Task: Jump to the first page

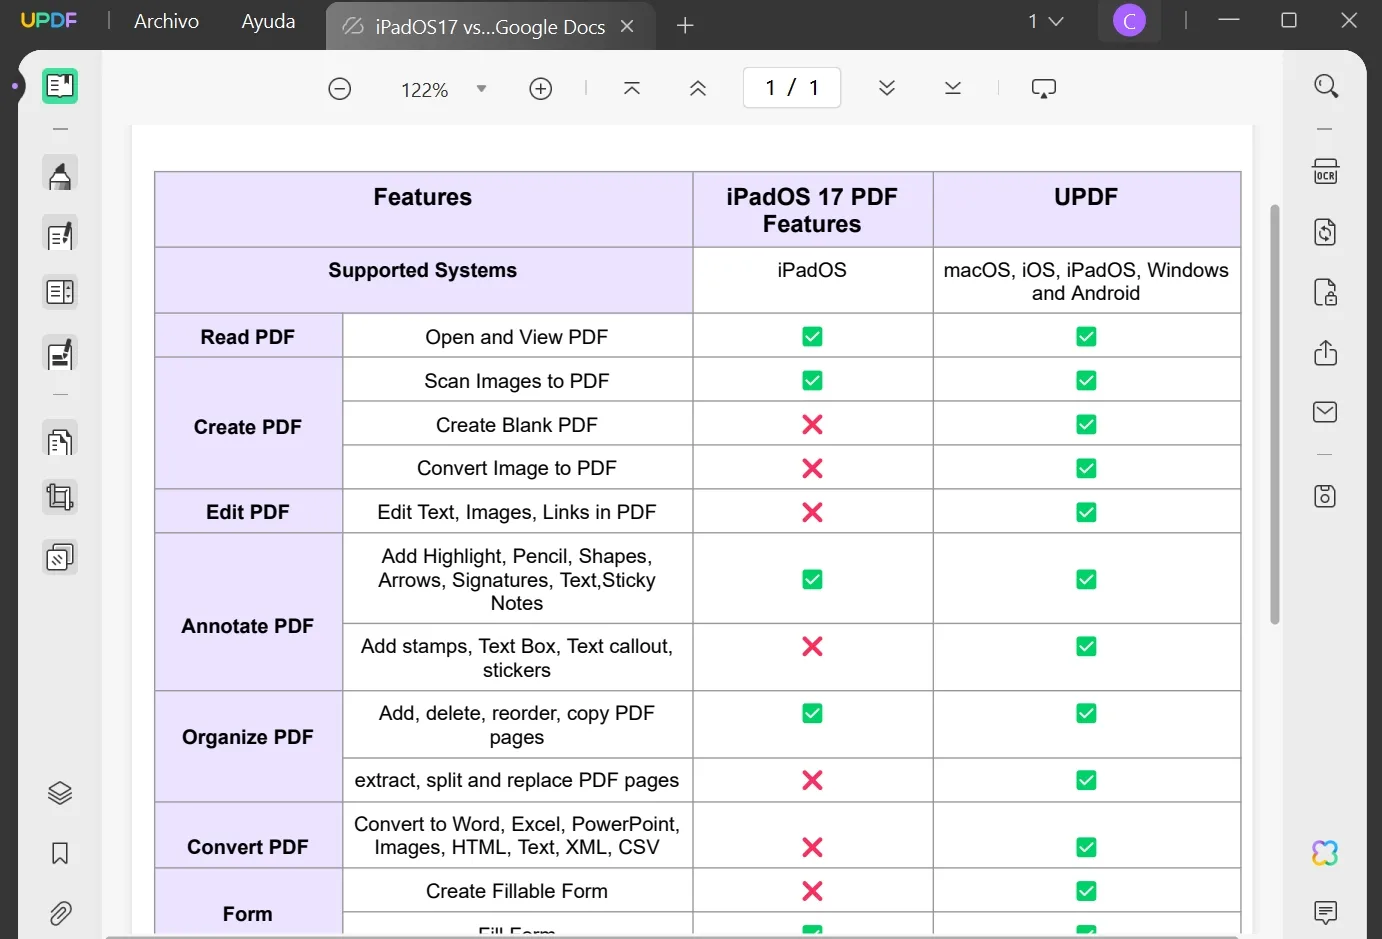Action: [x=632, y=88]
